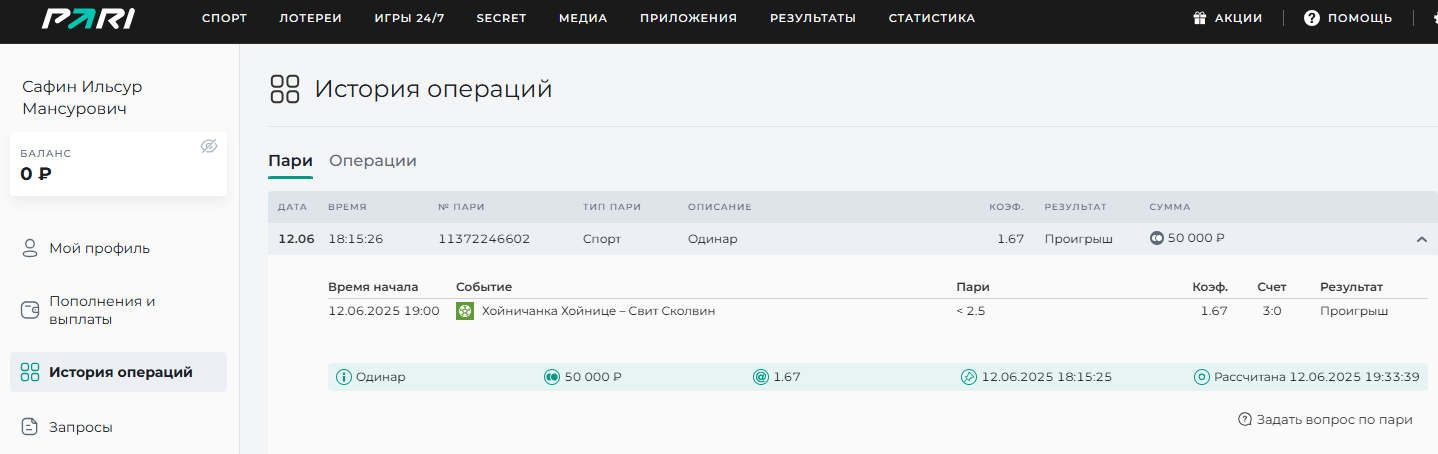The image size is (1438, 454).
Task: Click event Хойничанка Хойнице – Свит Сколвин
Action: pyautogui.click(x=598, y=311)
